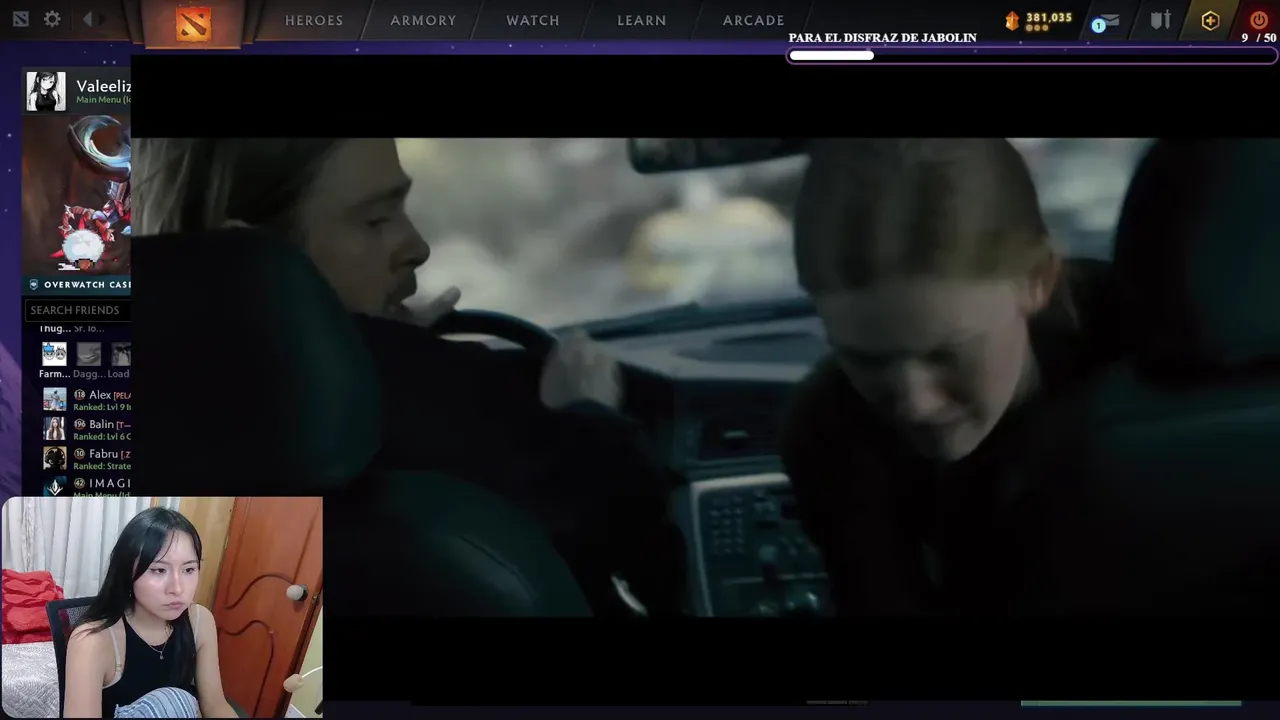The height and width of the screenshot is (720, 1280).
Task: Click Alex's level 18 badge
Action: pos(80,395)
